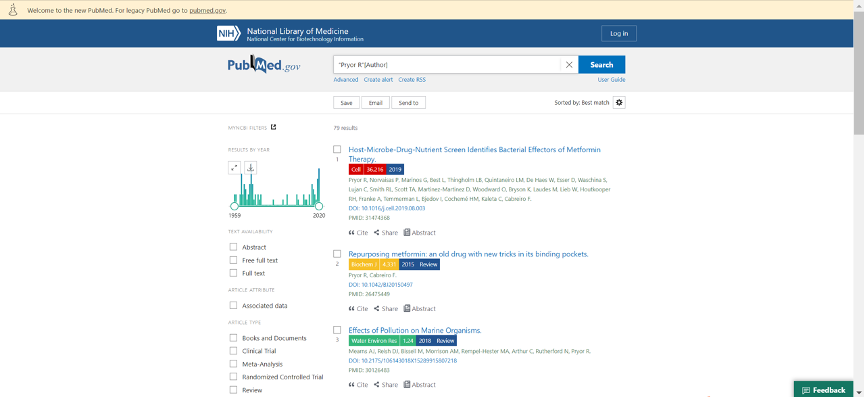This screenshot has height=397, width=864.
Task: Select checkbox for result 3 Effects of Pollution
Action: [x=337, y=330]
